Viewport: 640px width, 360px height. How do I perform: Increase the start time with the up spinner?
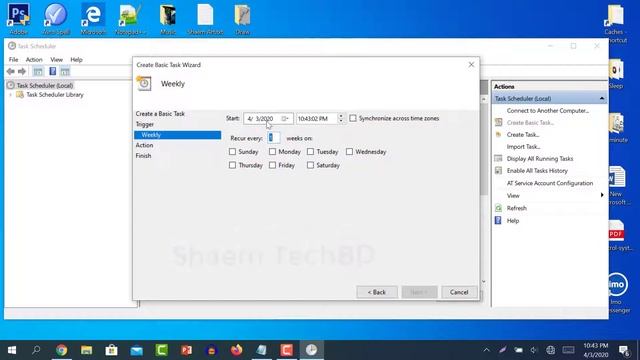[341, 116]
